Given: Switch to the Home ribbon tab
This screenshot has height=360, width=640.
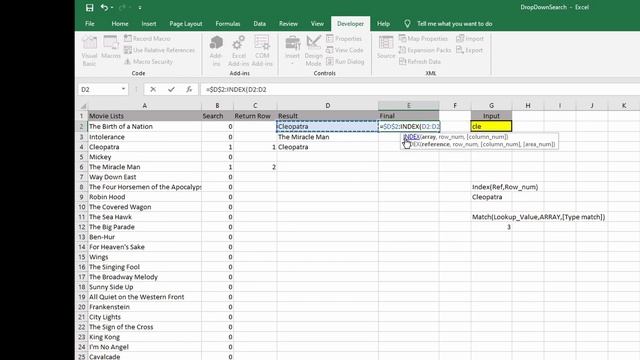Looking at the screenshot, I should [120, 24].
